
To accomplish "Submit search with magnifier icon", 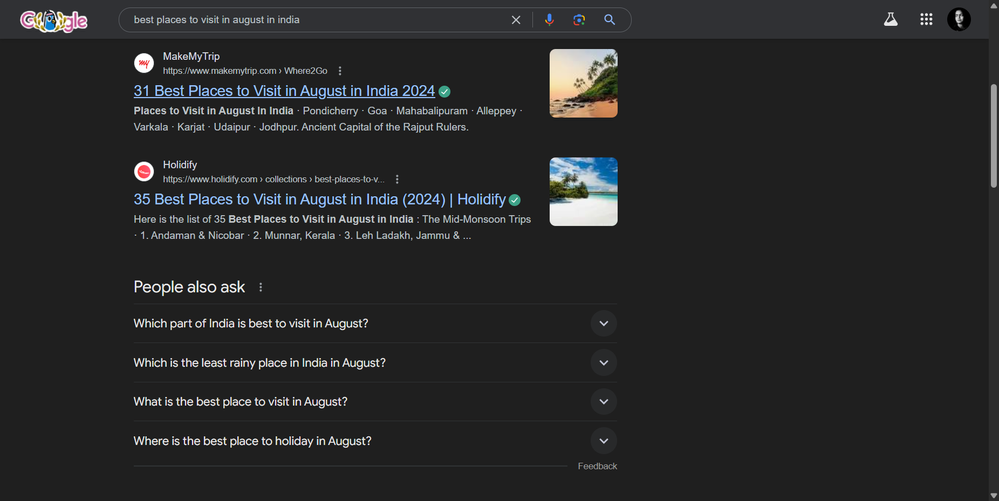I will coord(610,20).
